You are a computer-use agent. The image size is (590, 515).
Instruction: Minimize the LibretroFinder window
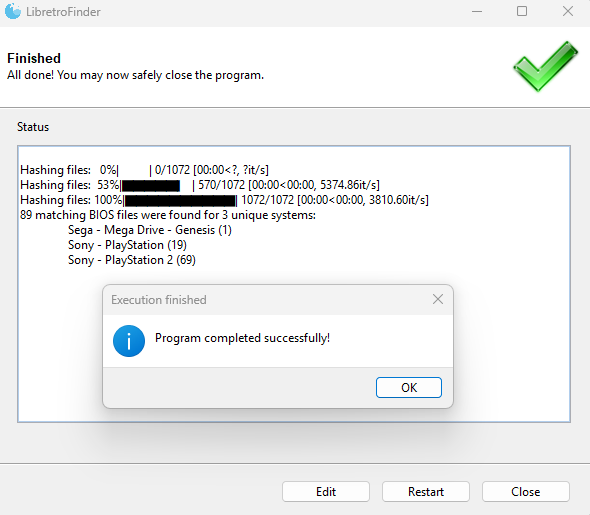477,12
